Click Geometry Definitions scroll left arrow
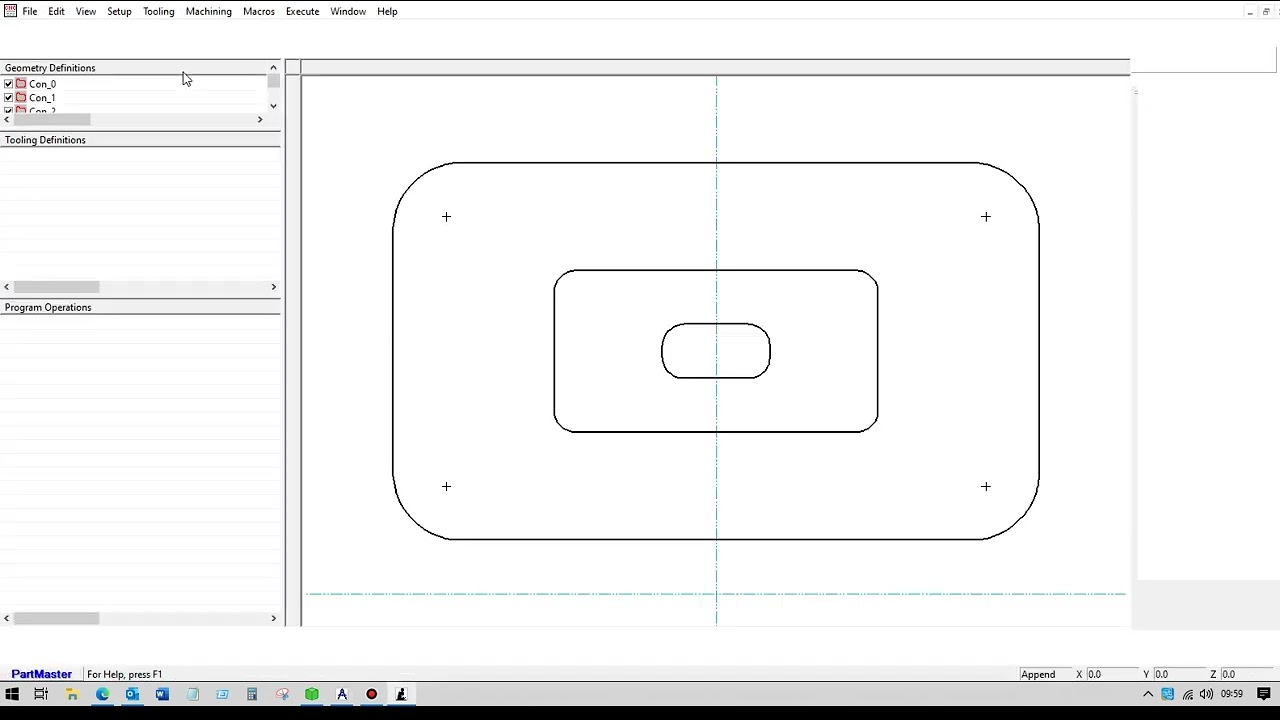The height and width of the screenshot is (720, 1280). (x=7, y=120)
